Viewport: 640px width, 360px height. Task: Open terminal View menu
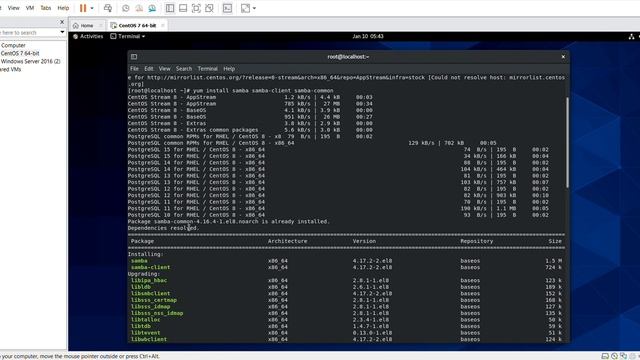click(164, 69)
